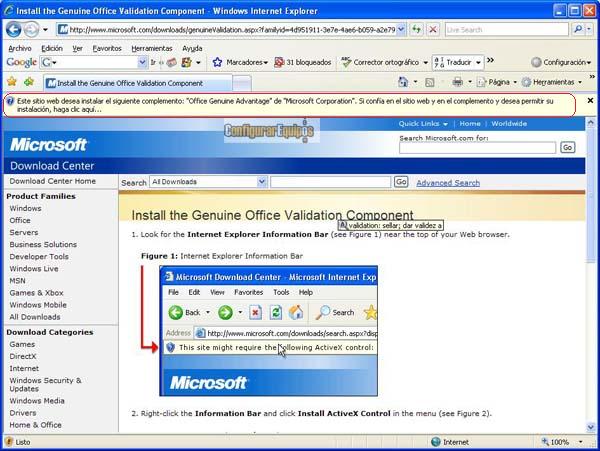600x451 pixels.
Task: Click the browser Forward arrow button
Action: (x=31, y=29)
